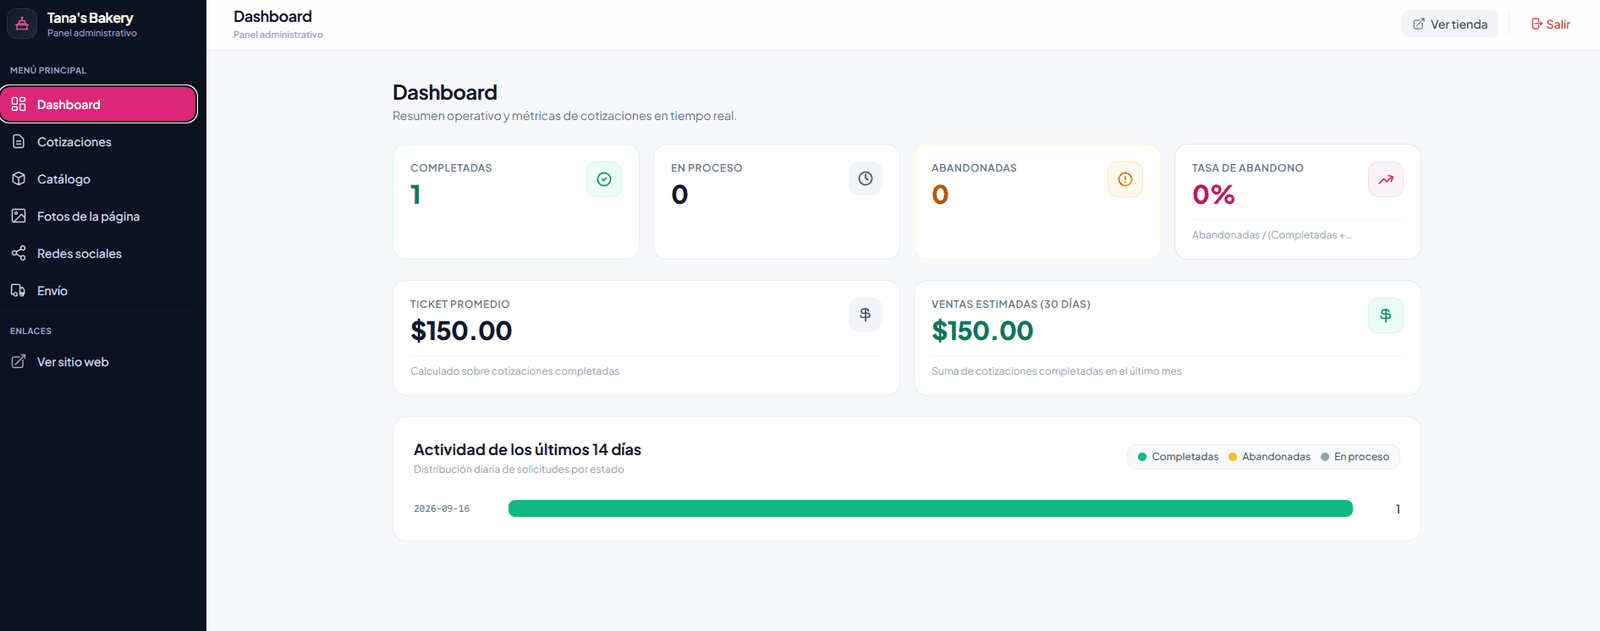Go to Fotos de la página section
Viewport: 1600px width, 631px height.
[x=99, y=216]
